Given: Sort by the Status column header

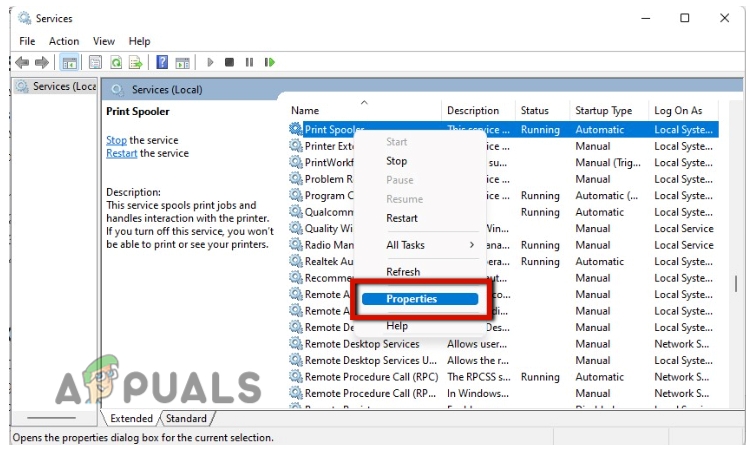Looking at the screenshot, I should (x=542, y=110).
